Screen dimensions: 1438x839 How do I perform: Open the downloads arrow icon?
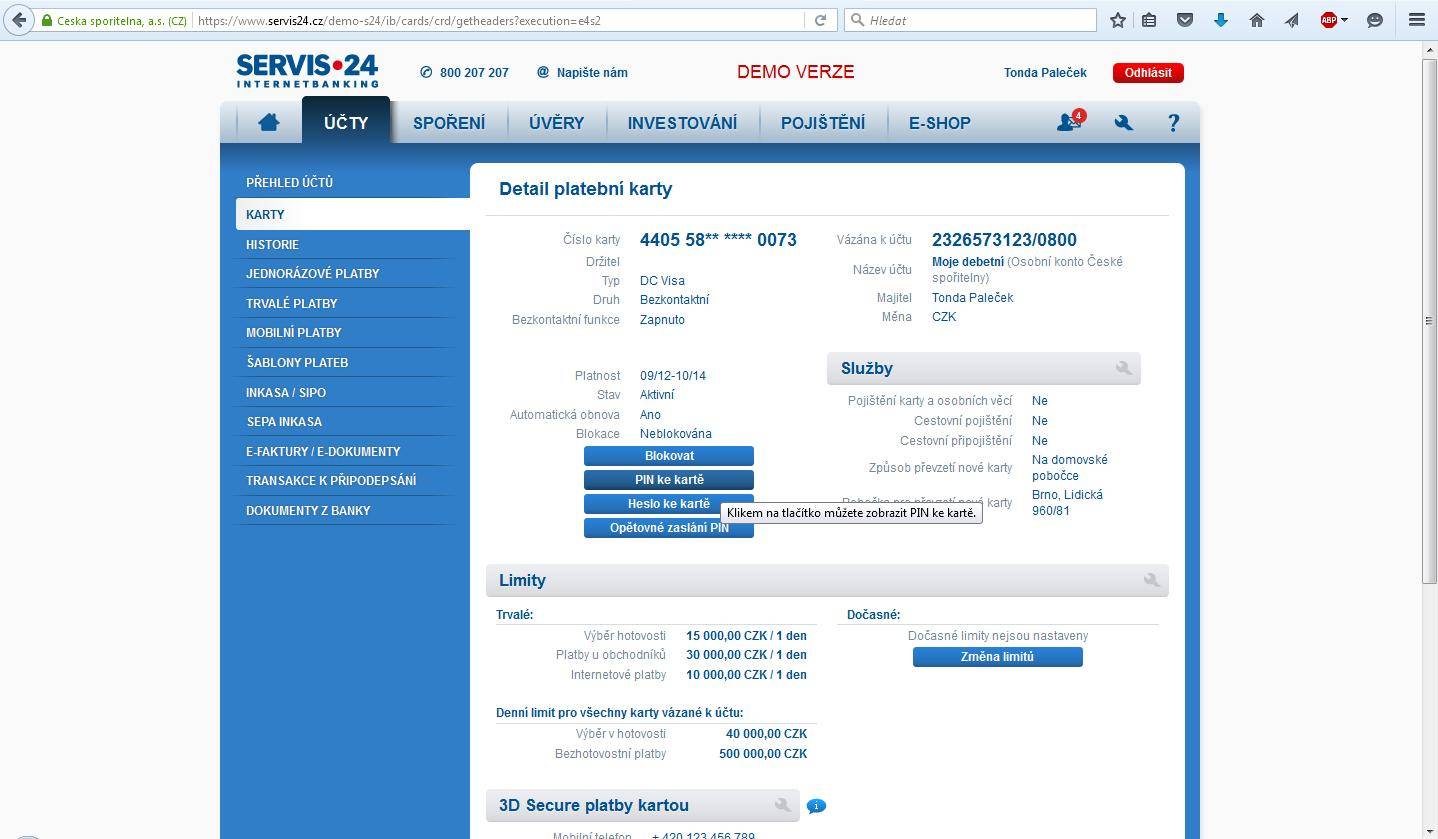coord(1221,20)
